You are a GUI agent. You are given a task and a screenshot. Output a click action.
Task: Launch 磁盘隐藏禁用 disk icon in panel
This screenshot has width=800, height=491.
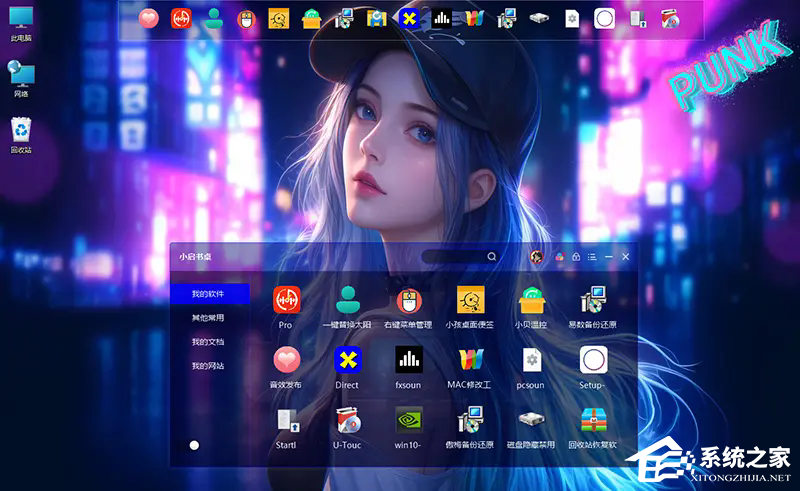pos(532,420)
